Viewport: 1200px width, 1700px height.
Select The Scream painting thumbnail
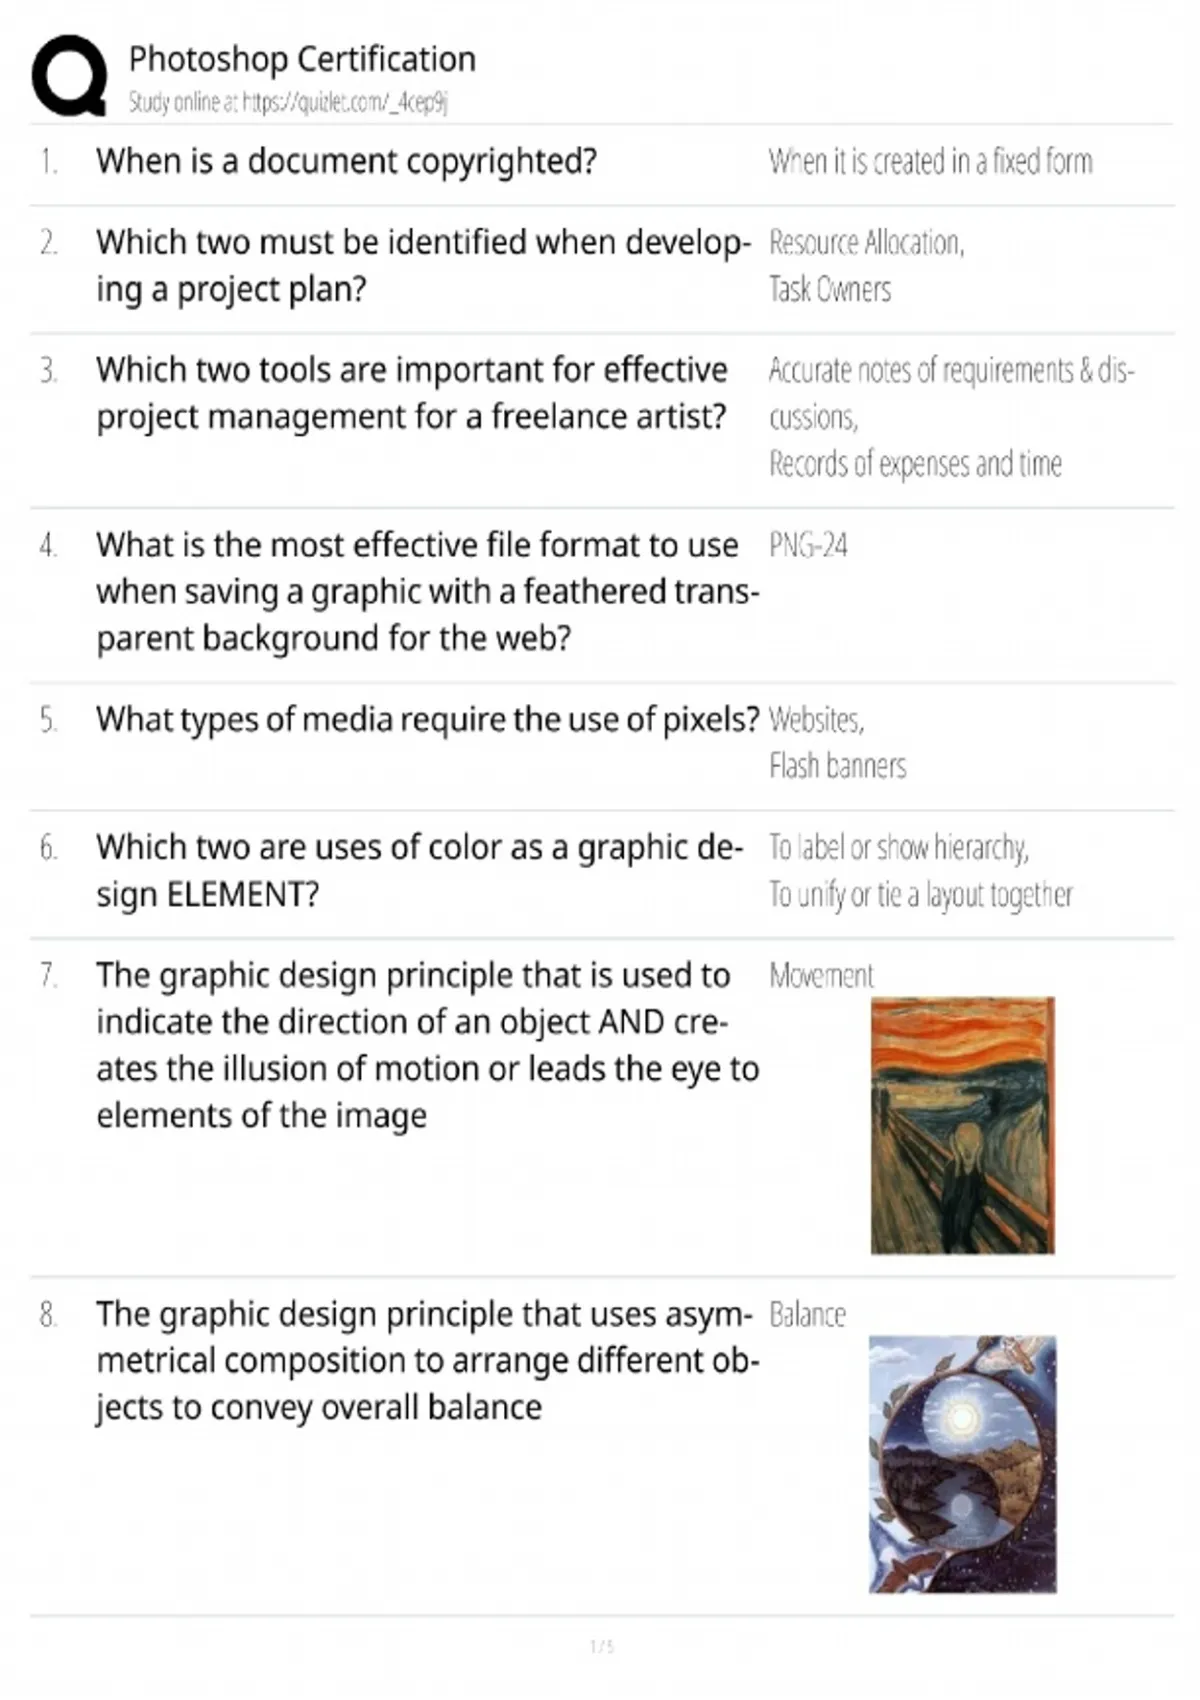(x=962, y=1125)
